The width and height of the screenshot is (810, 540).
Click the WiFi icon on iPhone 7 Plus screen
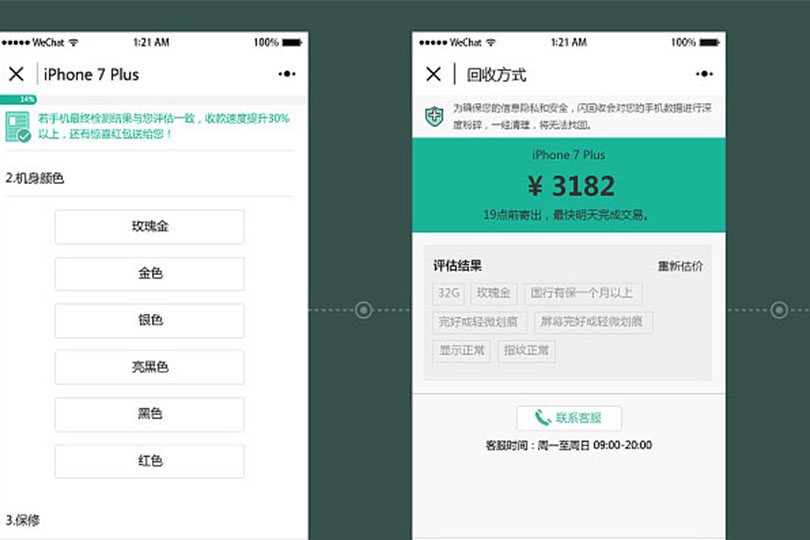[74, 42]
